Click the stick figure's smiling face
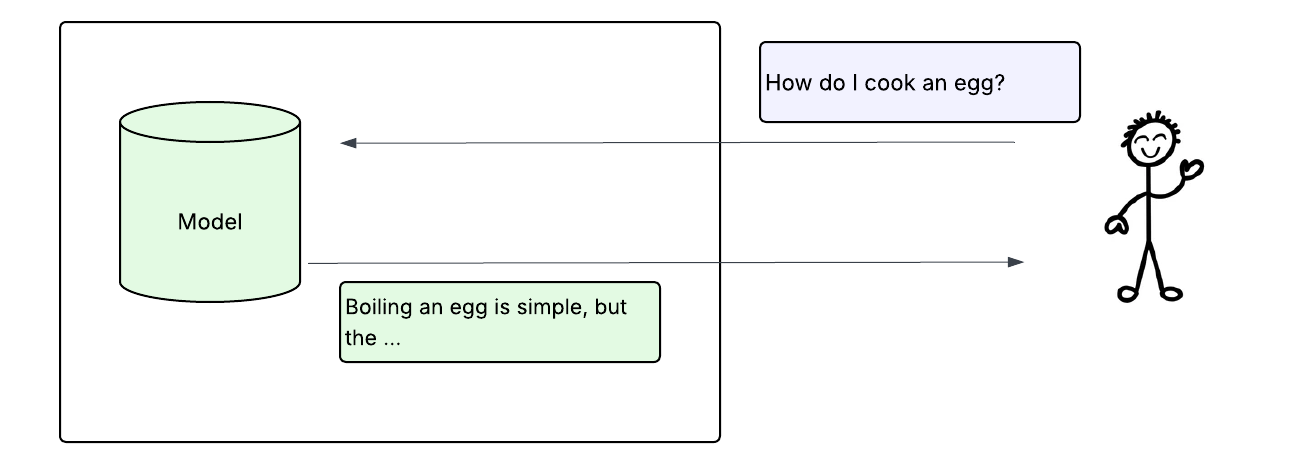Screen dimensions: 1289x464 [x=1150, y=145]
